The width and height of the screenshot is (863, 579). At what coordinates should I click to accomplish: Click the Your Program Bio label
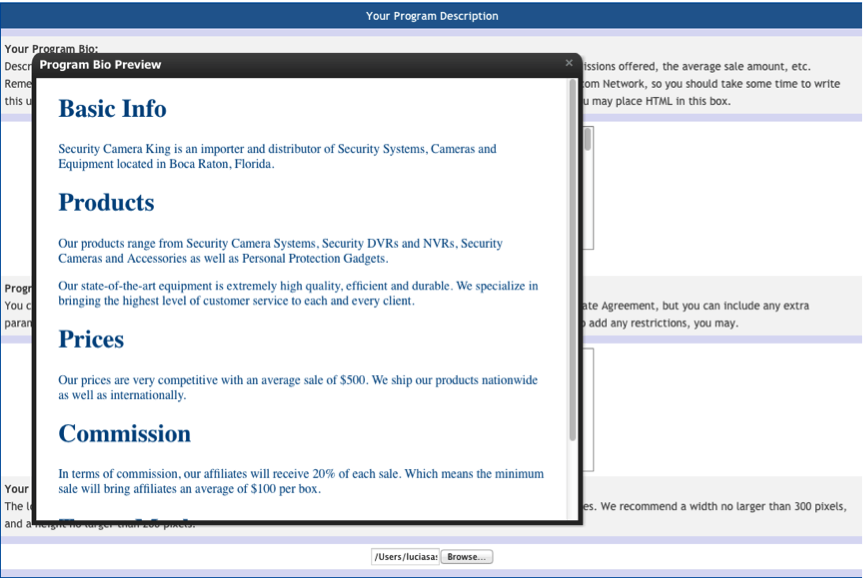(x=51, y=48)
